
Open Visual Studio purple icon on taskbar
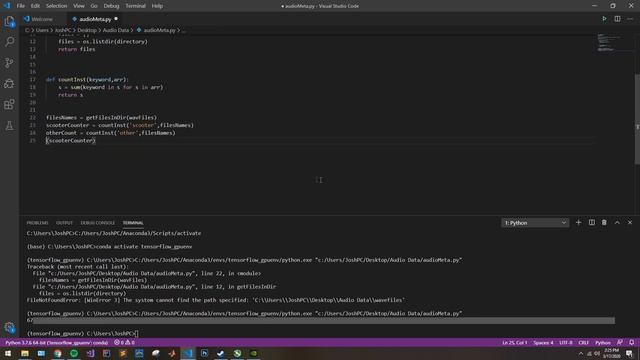coord(90,353)
